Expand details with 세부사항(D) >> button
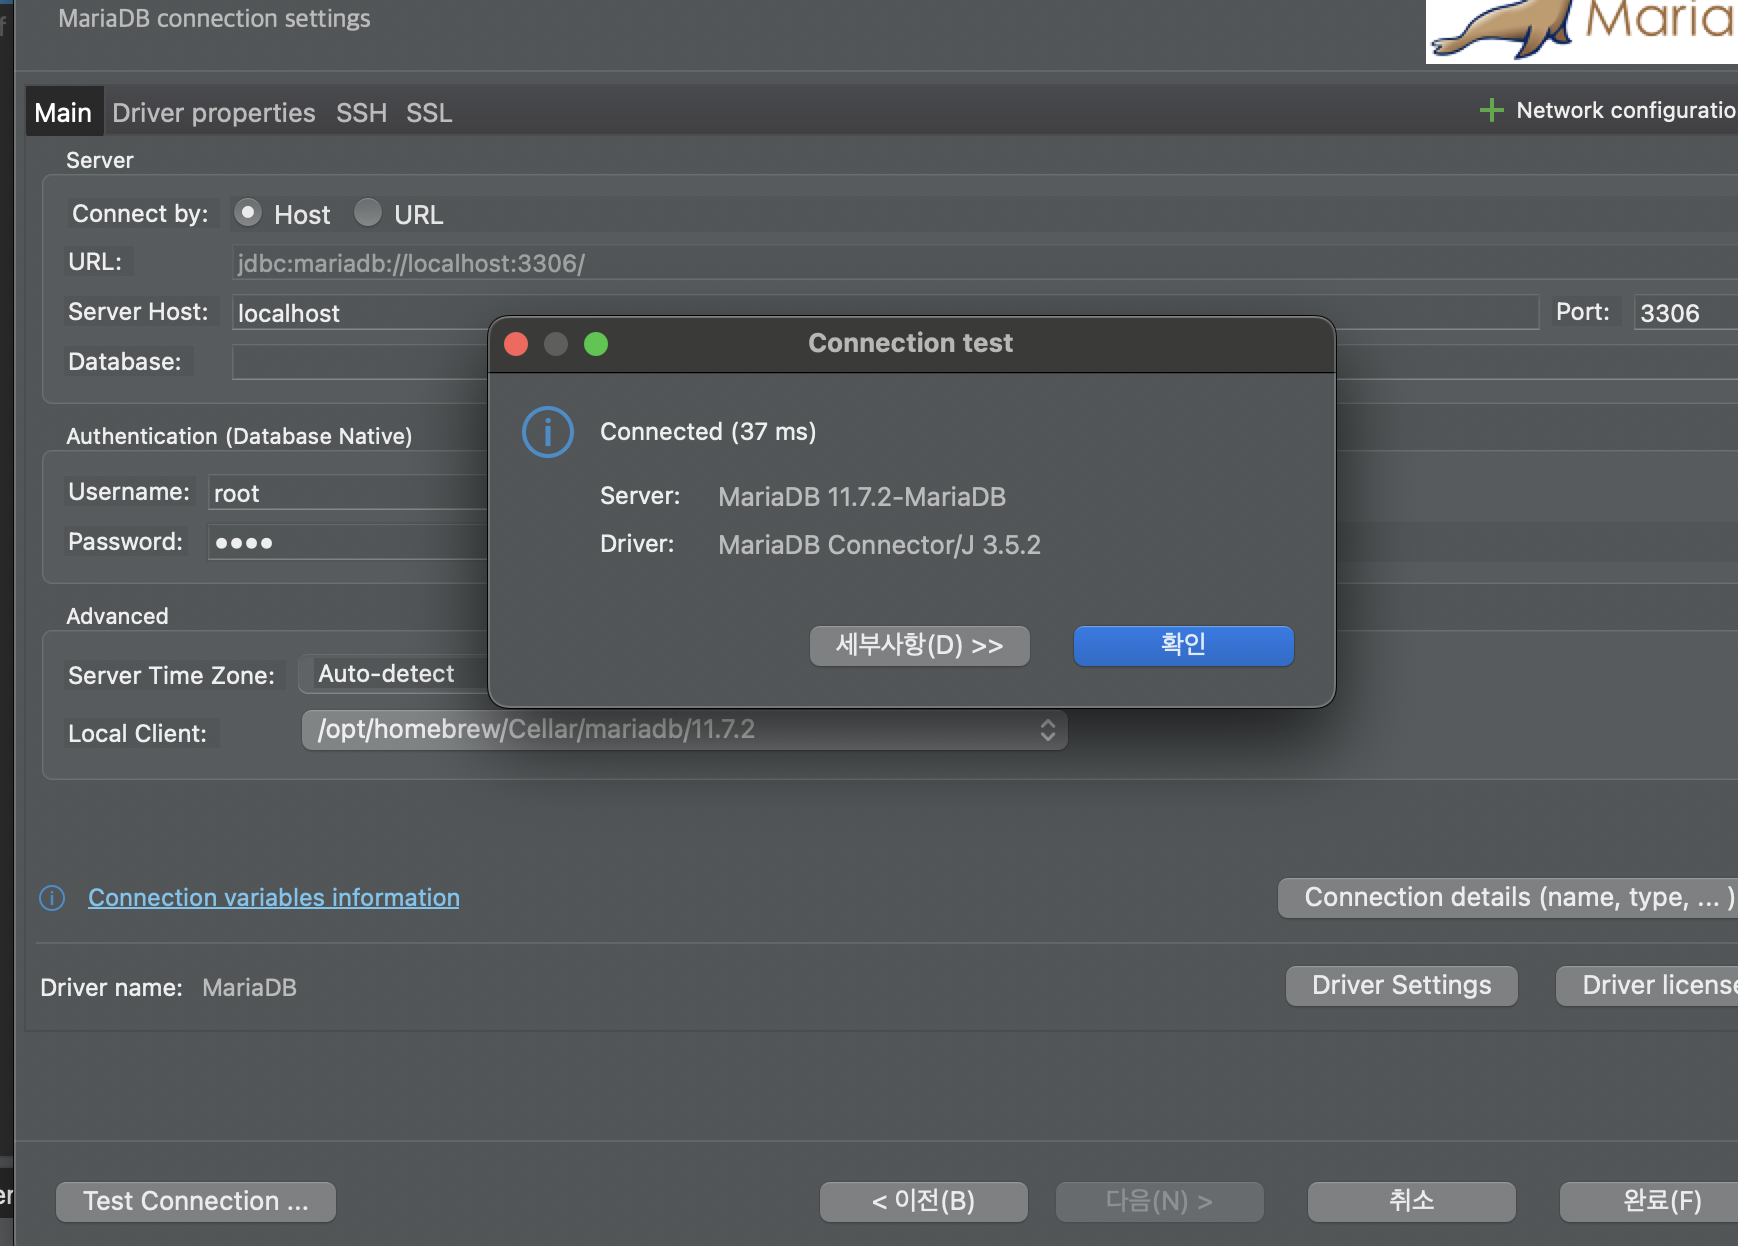 pos(920,646)
